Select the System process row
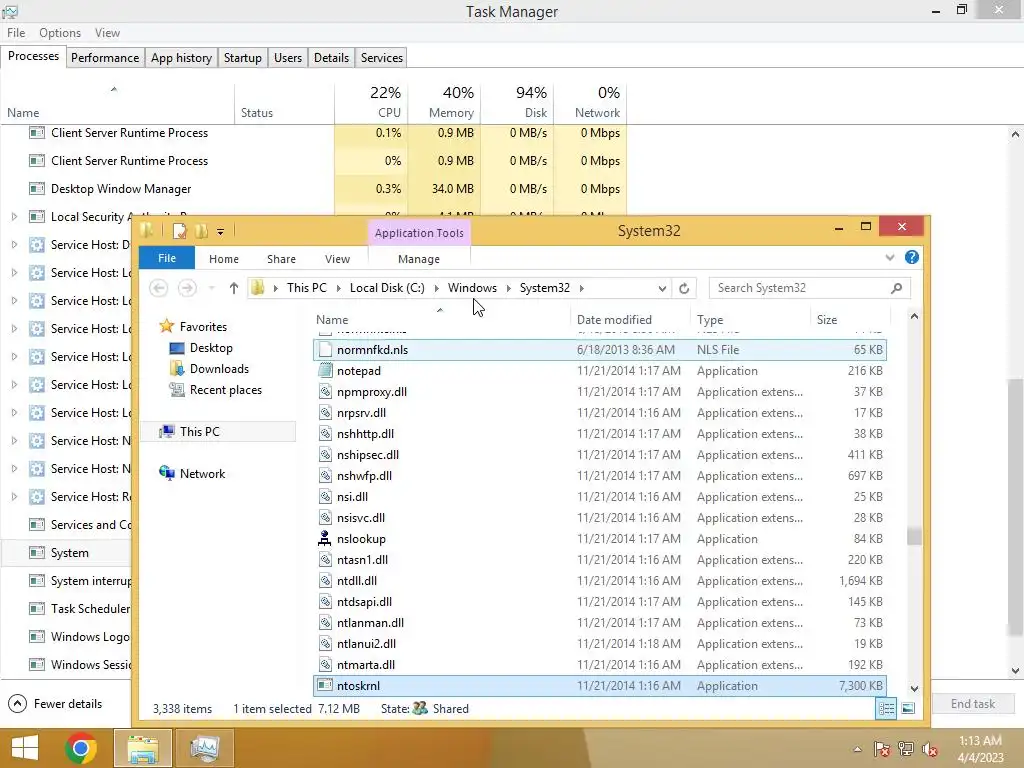Viewport: 1024px width, 768px height. click(67, 552)
